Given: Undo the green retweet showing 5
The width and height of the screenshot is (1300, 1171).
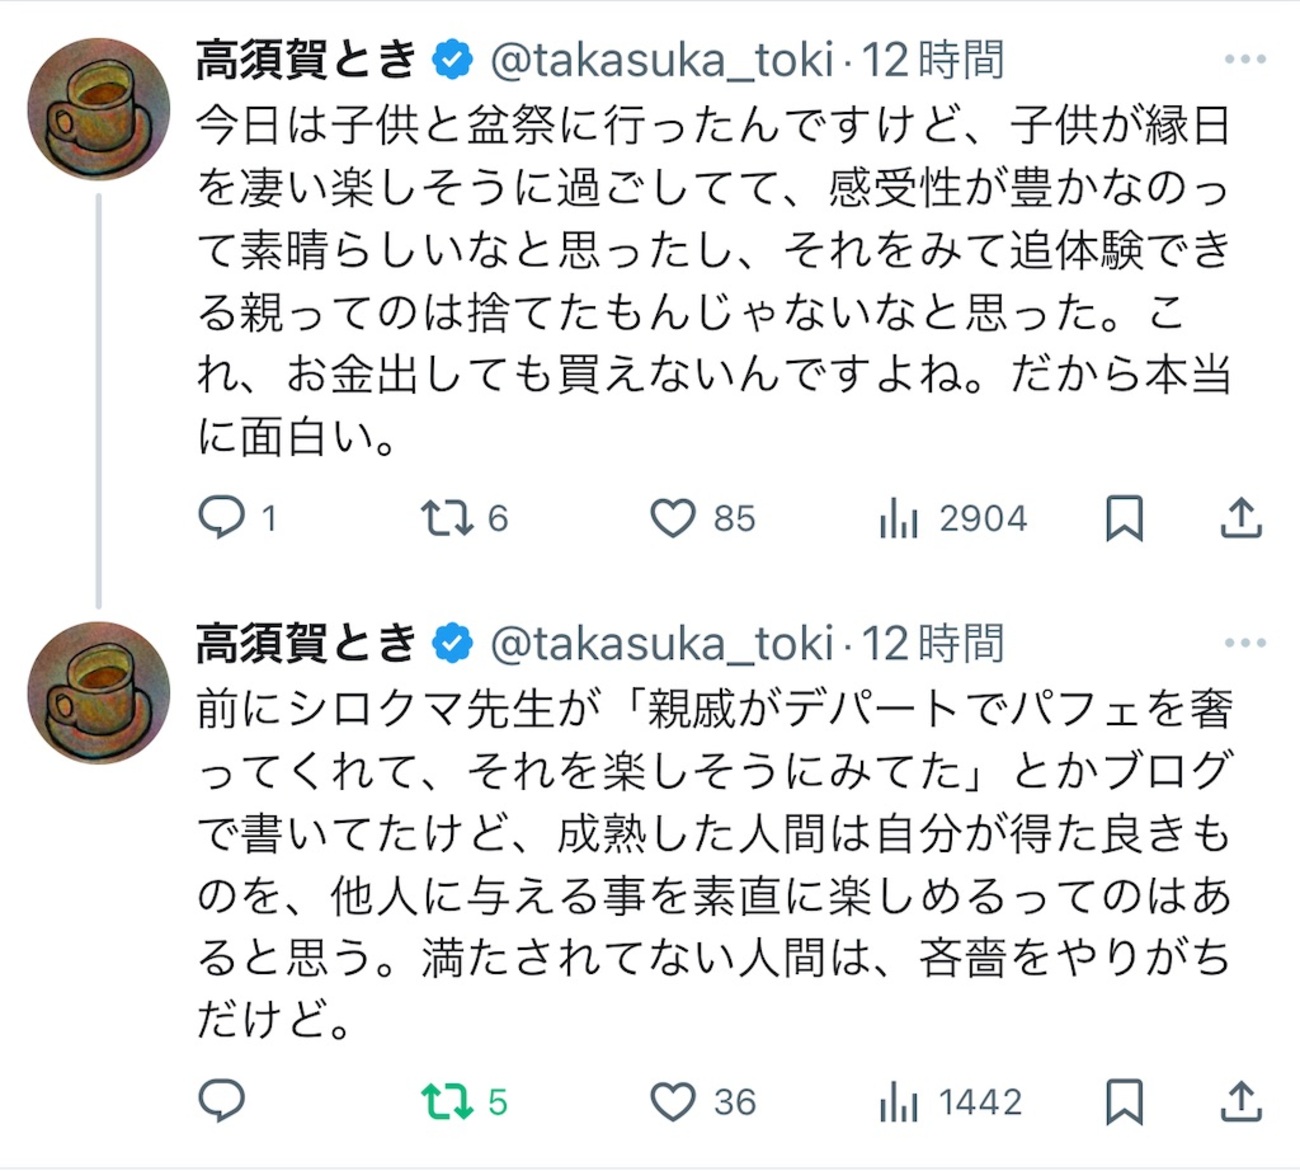Looking at the screenshot, I should (x=446, y=1101).
